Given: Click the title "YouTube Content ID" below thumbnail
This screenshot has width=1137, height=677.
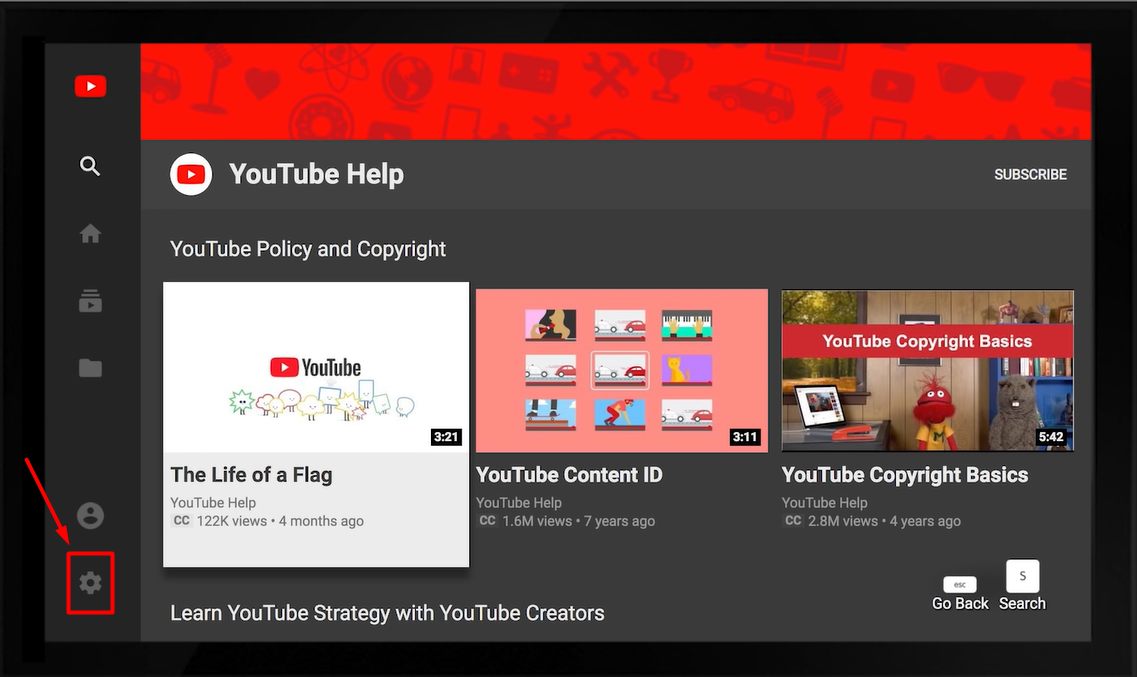Looking at the screenshot, I should coord(569,475).
